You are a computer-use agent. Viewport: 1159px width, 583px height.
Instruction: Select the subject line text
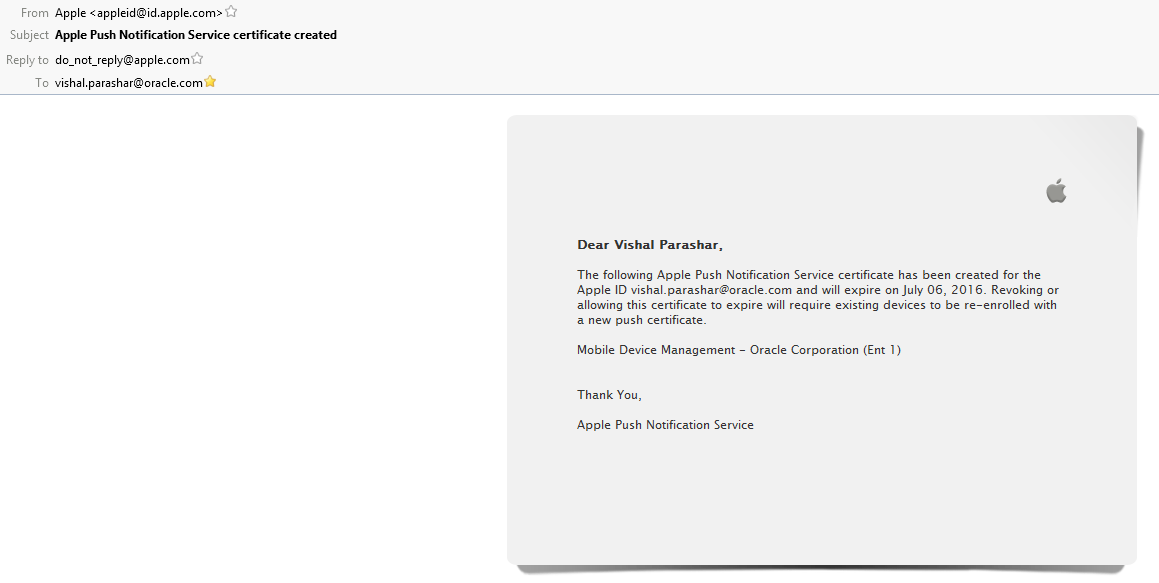[196, 35]
